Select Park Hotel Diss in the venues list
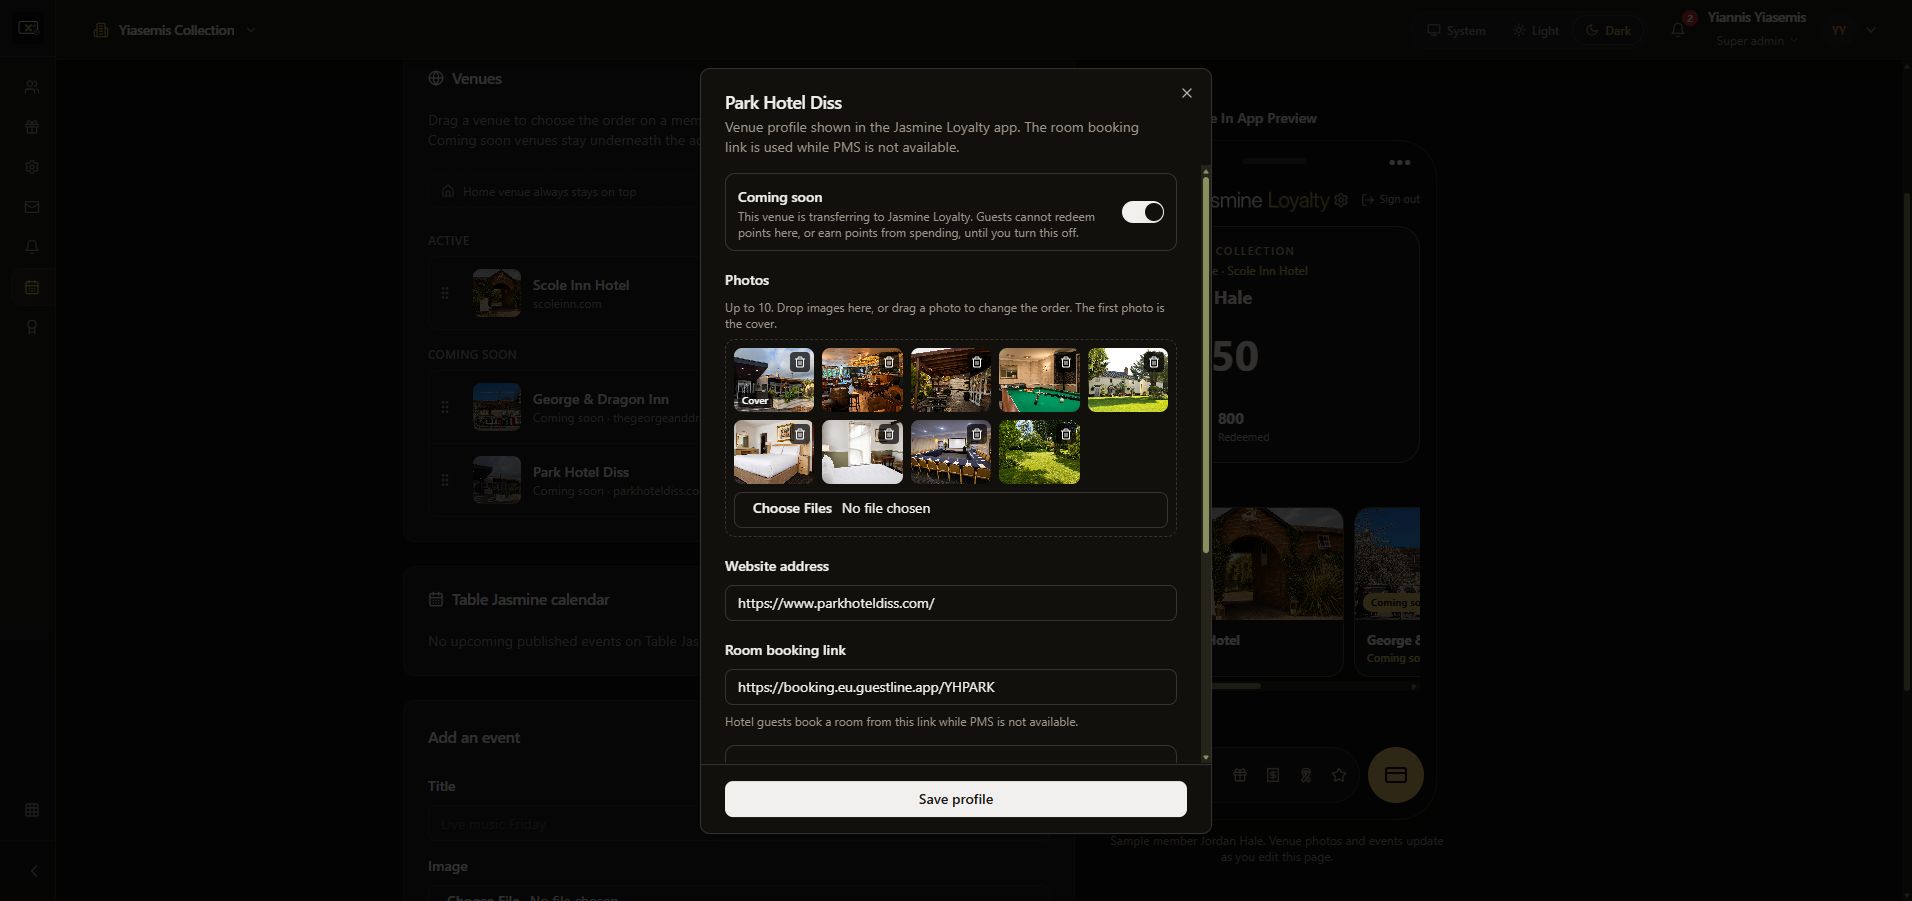Screen dimensions: 1912x901 [x=566, y=480]
